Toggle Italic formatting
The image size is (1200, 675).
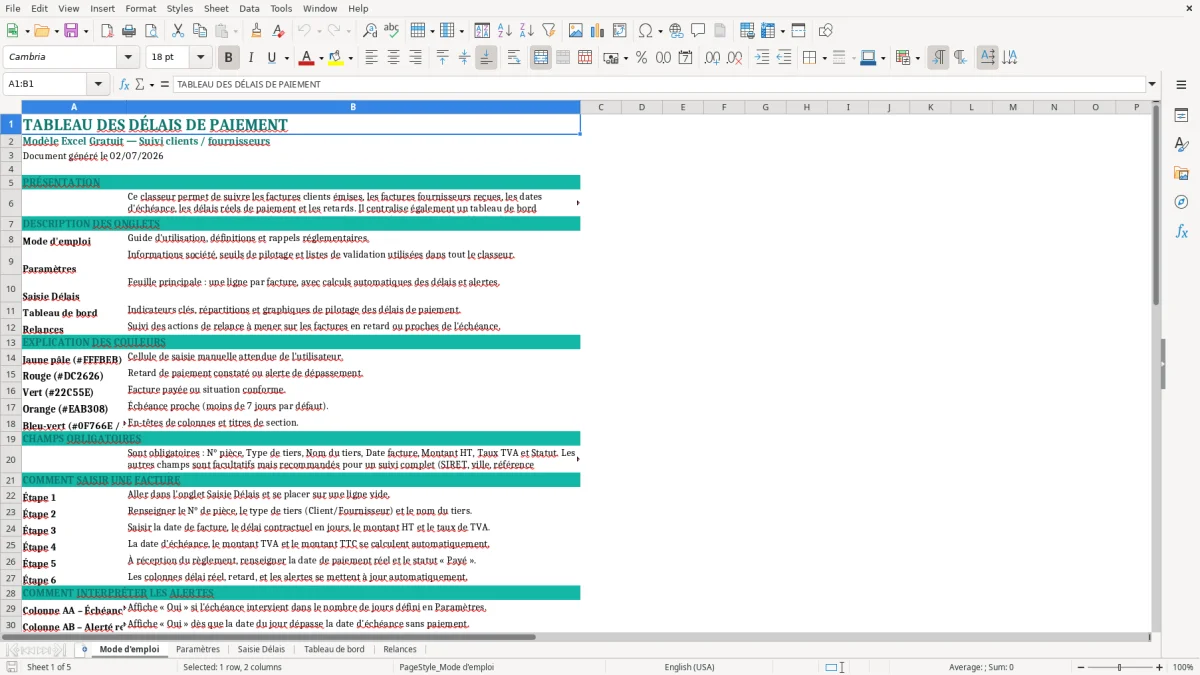coord(250,58)
